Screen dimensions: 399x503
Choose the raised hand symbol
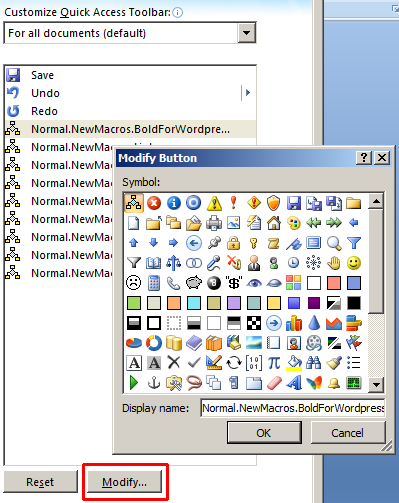click(334, 263)
